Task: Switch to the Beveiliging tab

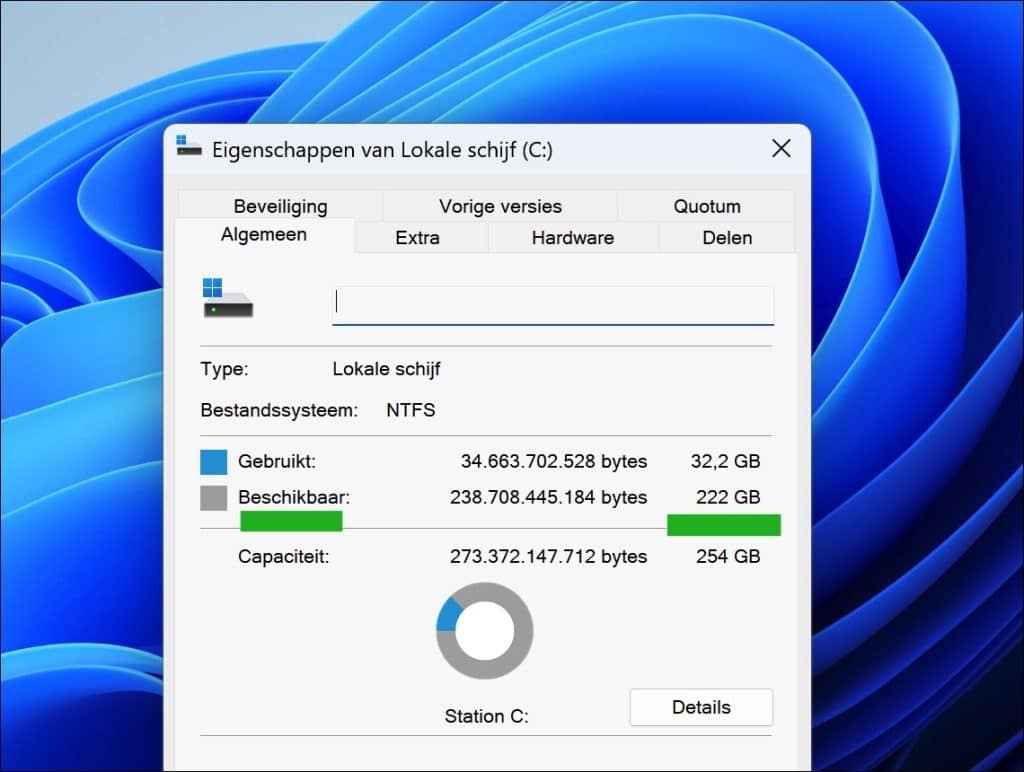Action: [280, 207]
